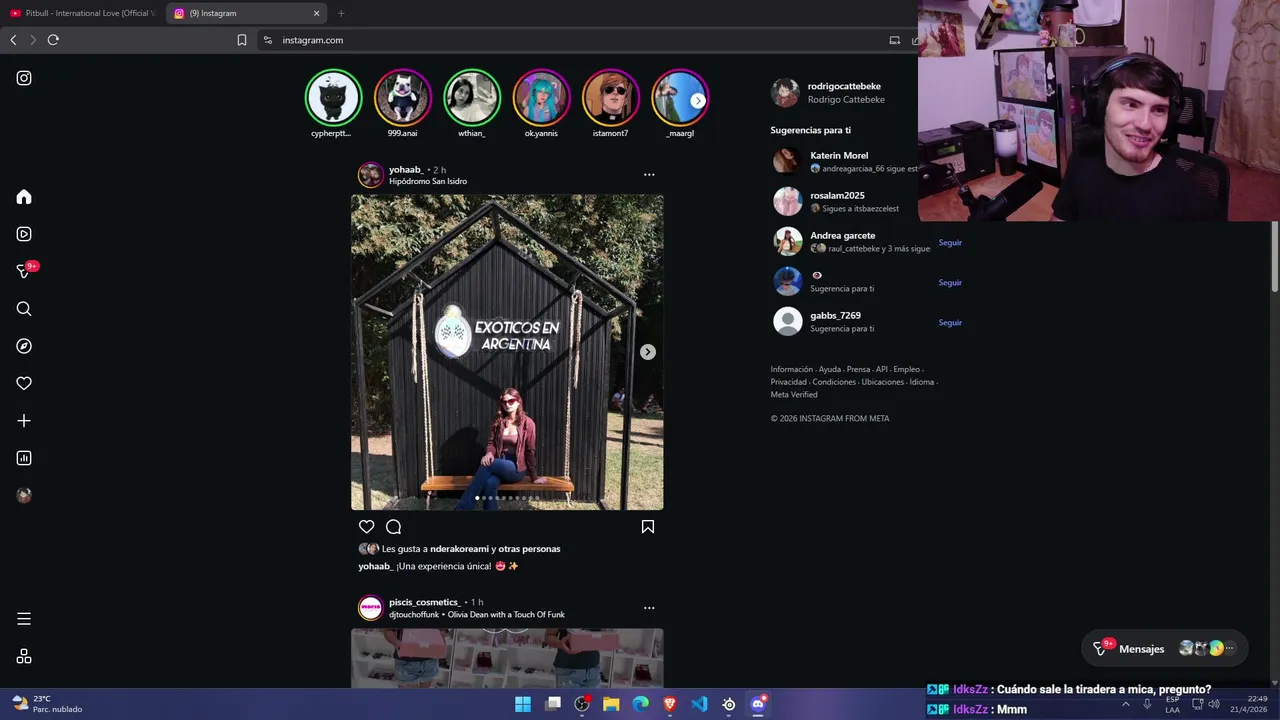Follow gabbs_7269

[950, 322]
